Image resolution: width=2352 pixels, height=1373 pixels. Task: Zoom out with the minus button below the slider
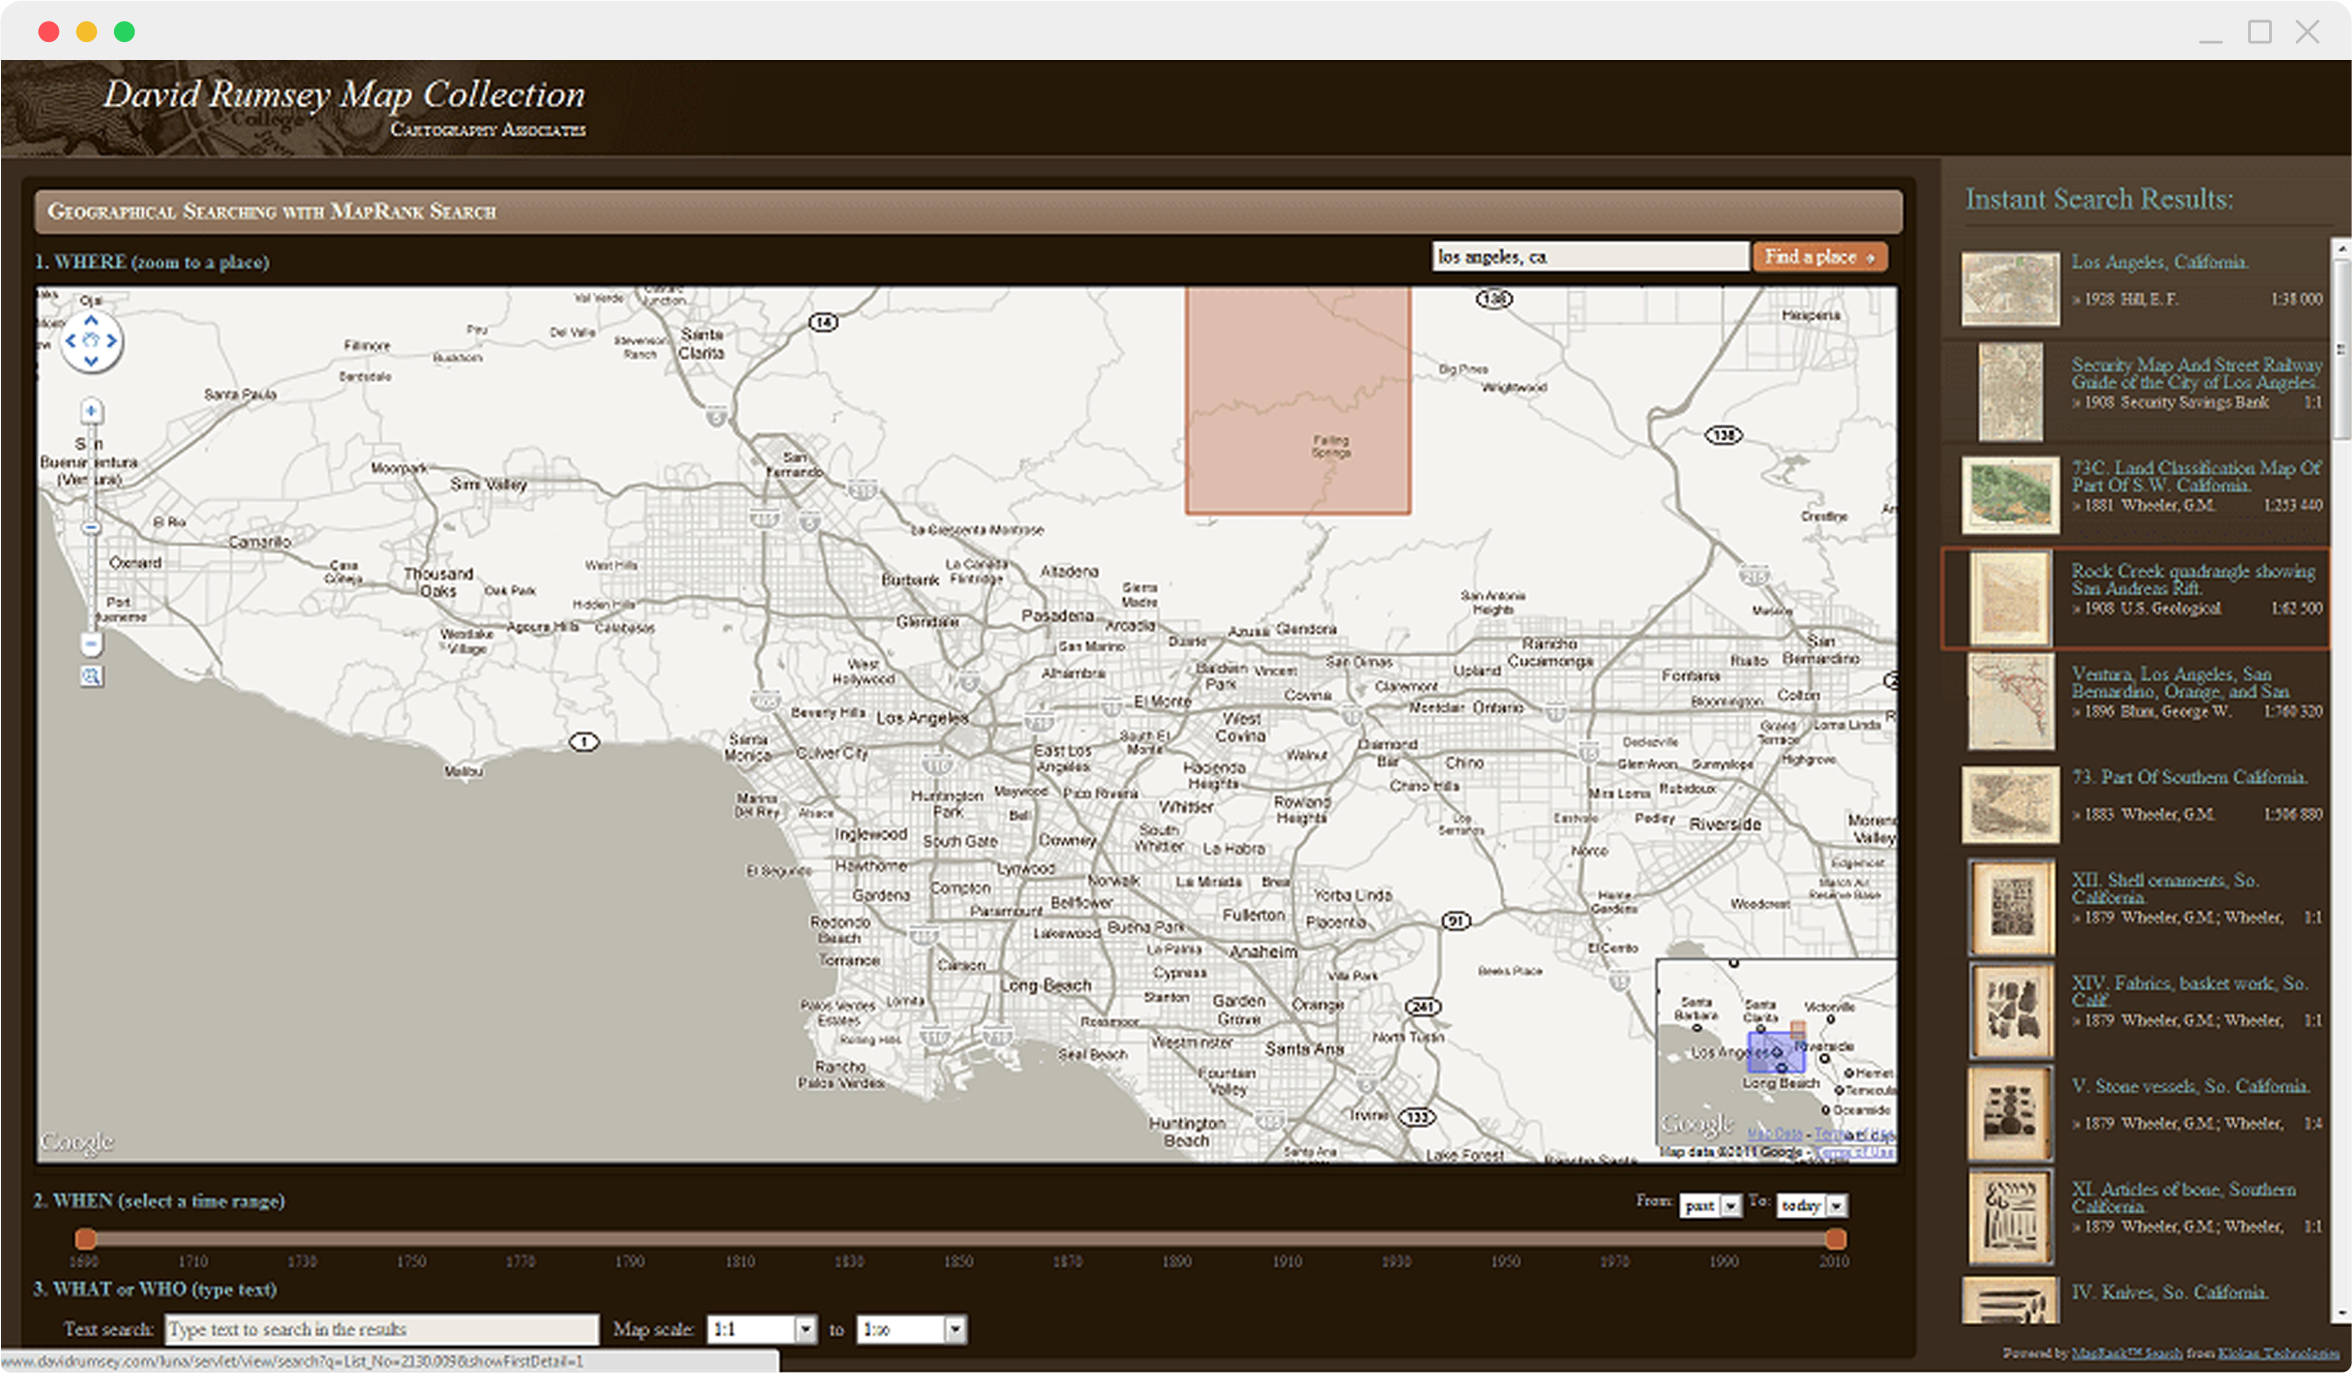91,644
